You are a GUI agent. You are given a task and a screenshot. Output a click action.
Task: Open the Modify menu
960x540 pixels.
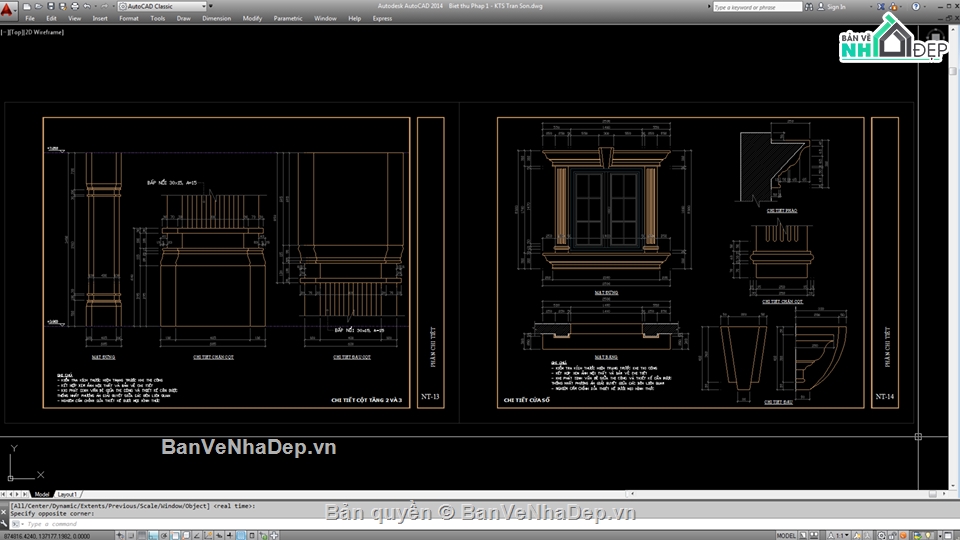click(252, 18)
